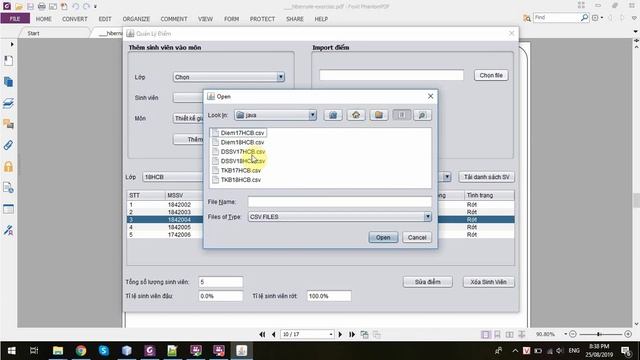Click the Chọn file button
This screenshot has height=360, width=640.
(491, 75)
